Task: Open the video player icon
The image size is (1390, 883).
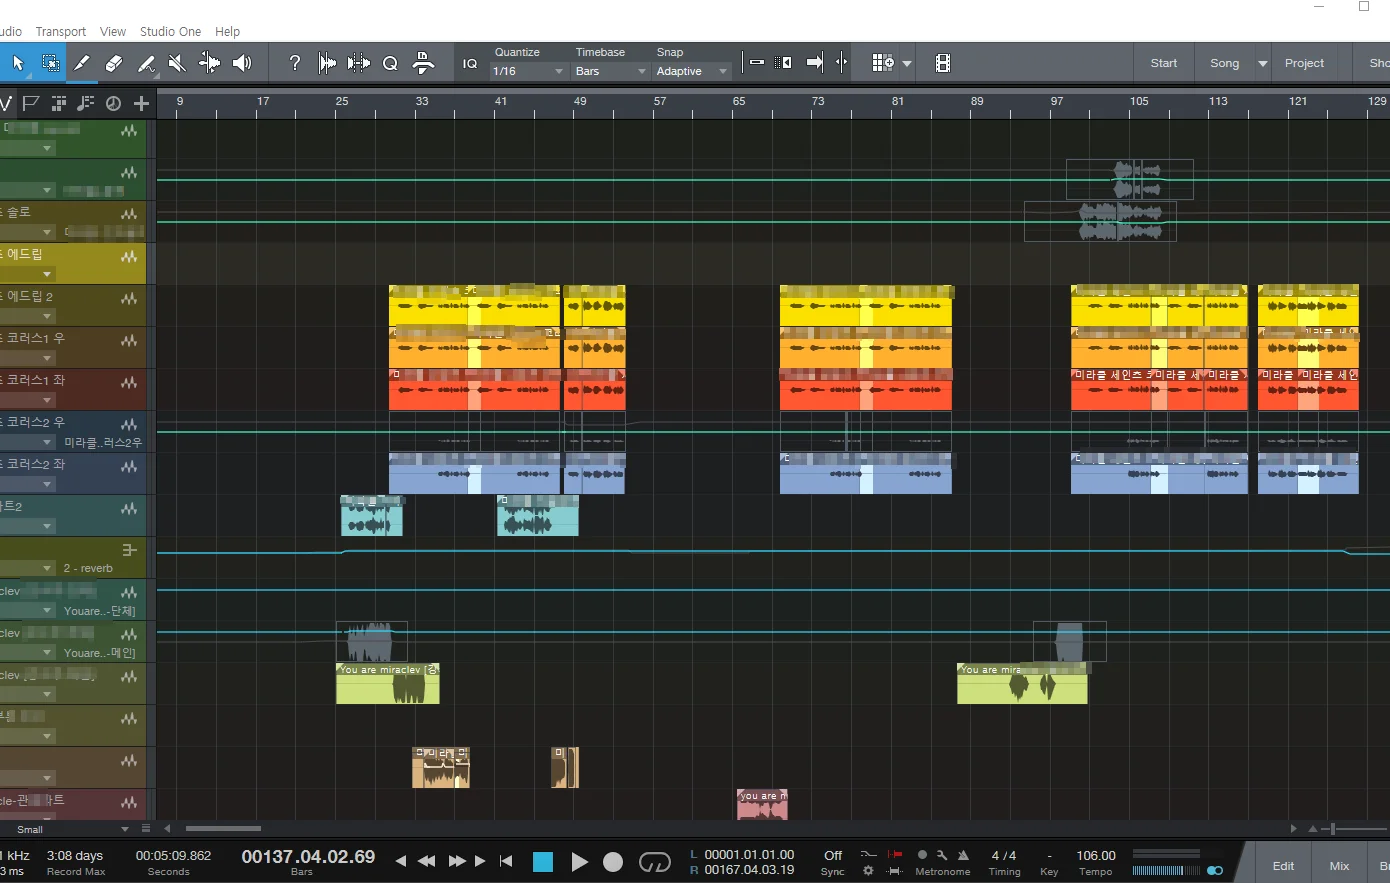Action: [942, 63]
